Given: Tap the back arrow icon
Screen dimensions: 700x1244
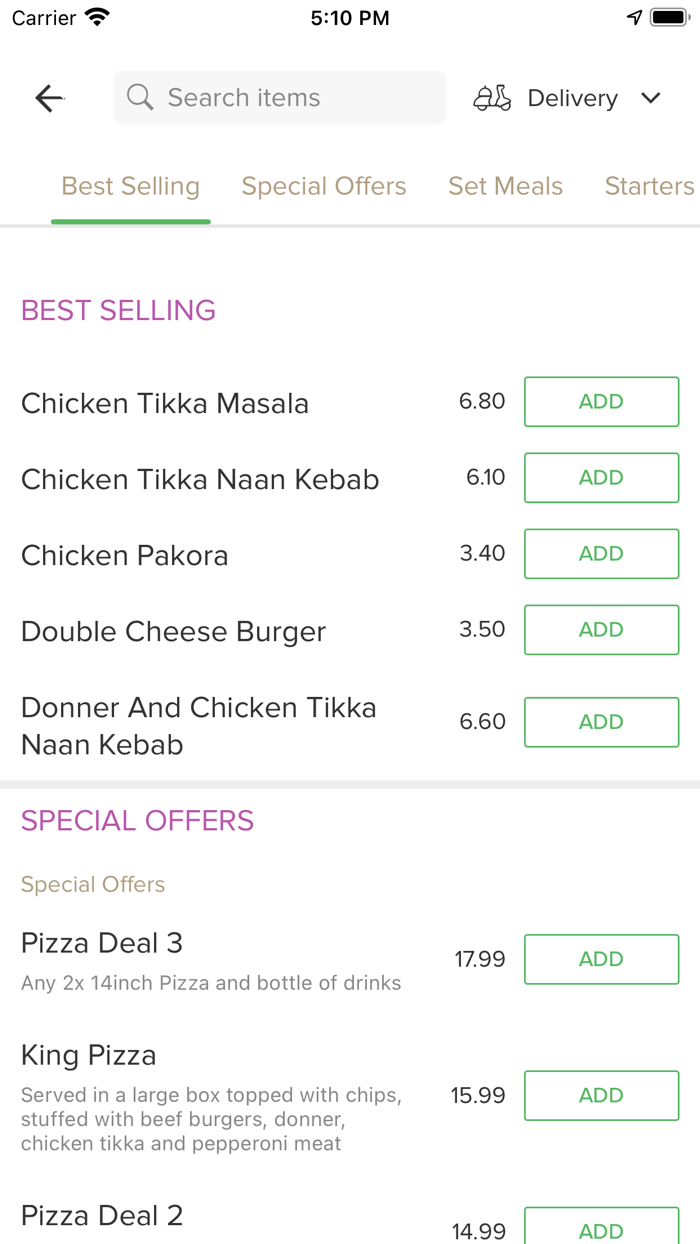Looking at the screenshot, I should 49,98.
